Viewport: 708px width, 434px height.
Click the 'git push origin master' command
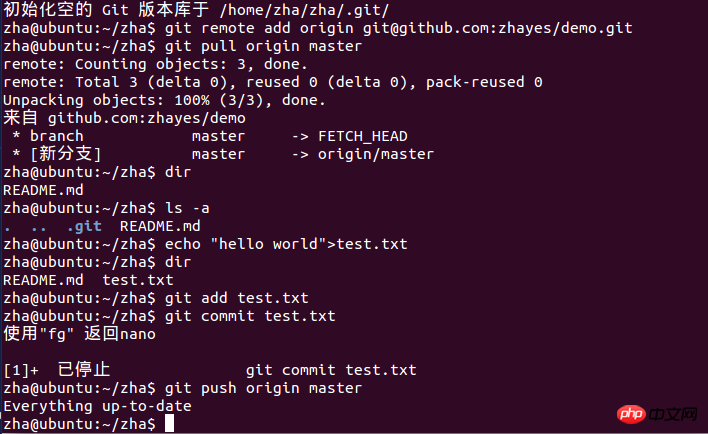tap(263, 388)
